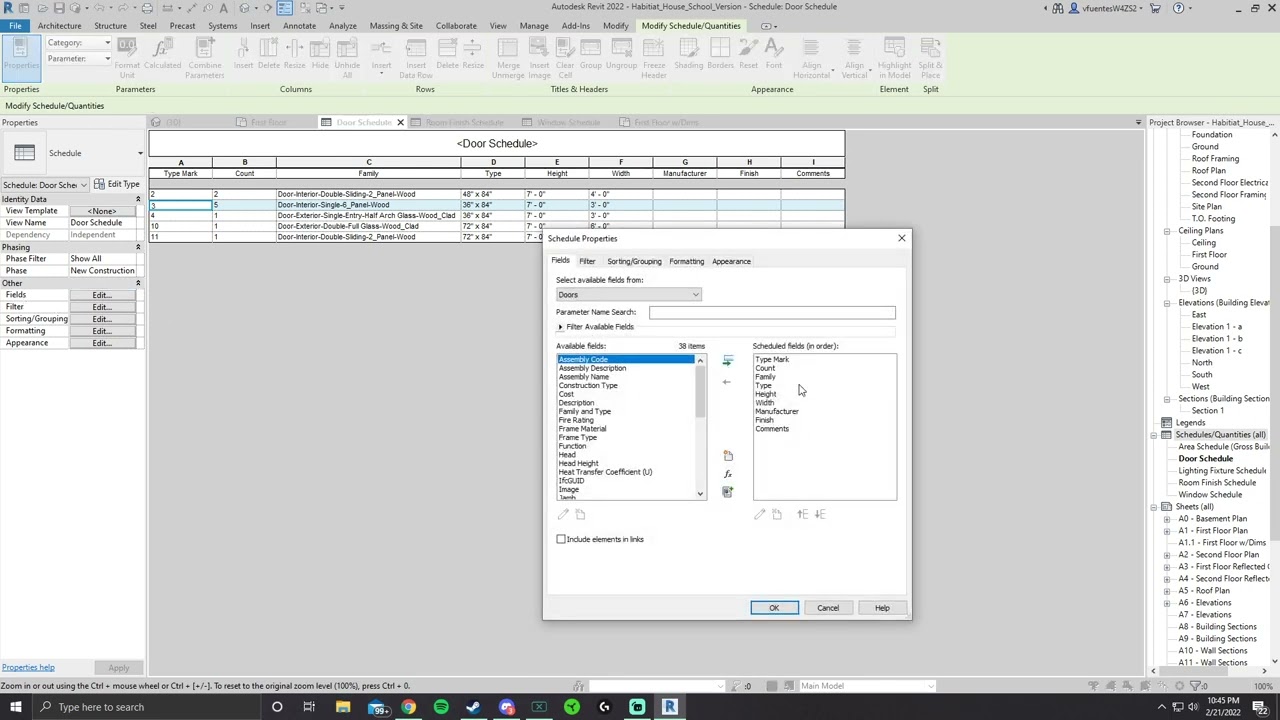Open Google Chrome from the taskbar

coord(408,707)
